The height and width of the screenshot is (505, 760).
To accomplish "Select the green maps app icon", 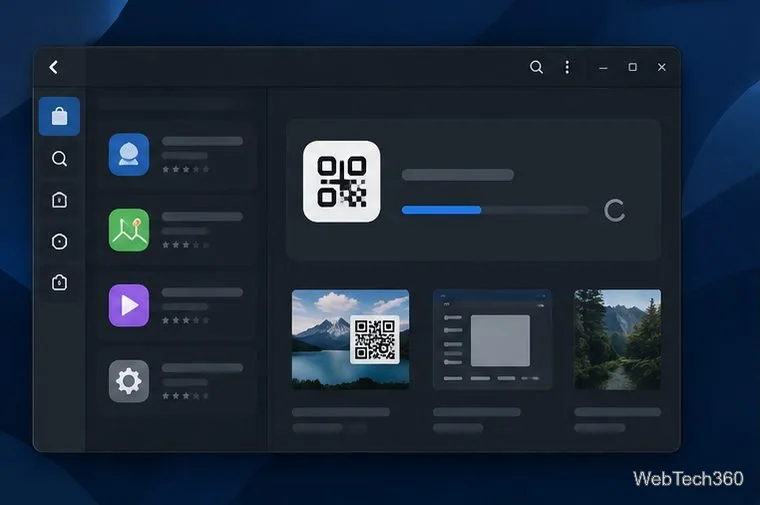I will click(x=129, y=230).
